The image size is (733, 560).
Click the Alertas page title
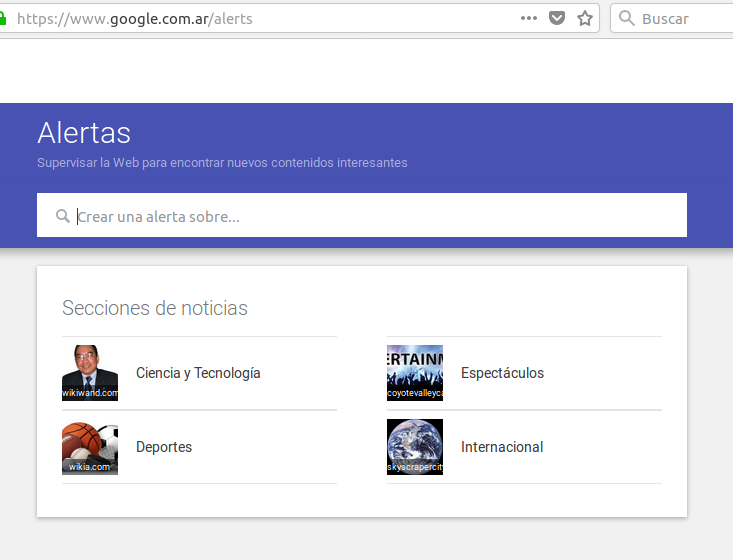pos(84,133)
